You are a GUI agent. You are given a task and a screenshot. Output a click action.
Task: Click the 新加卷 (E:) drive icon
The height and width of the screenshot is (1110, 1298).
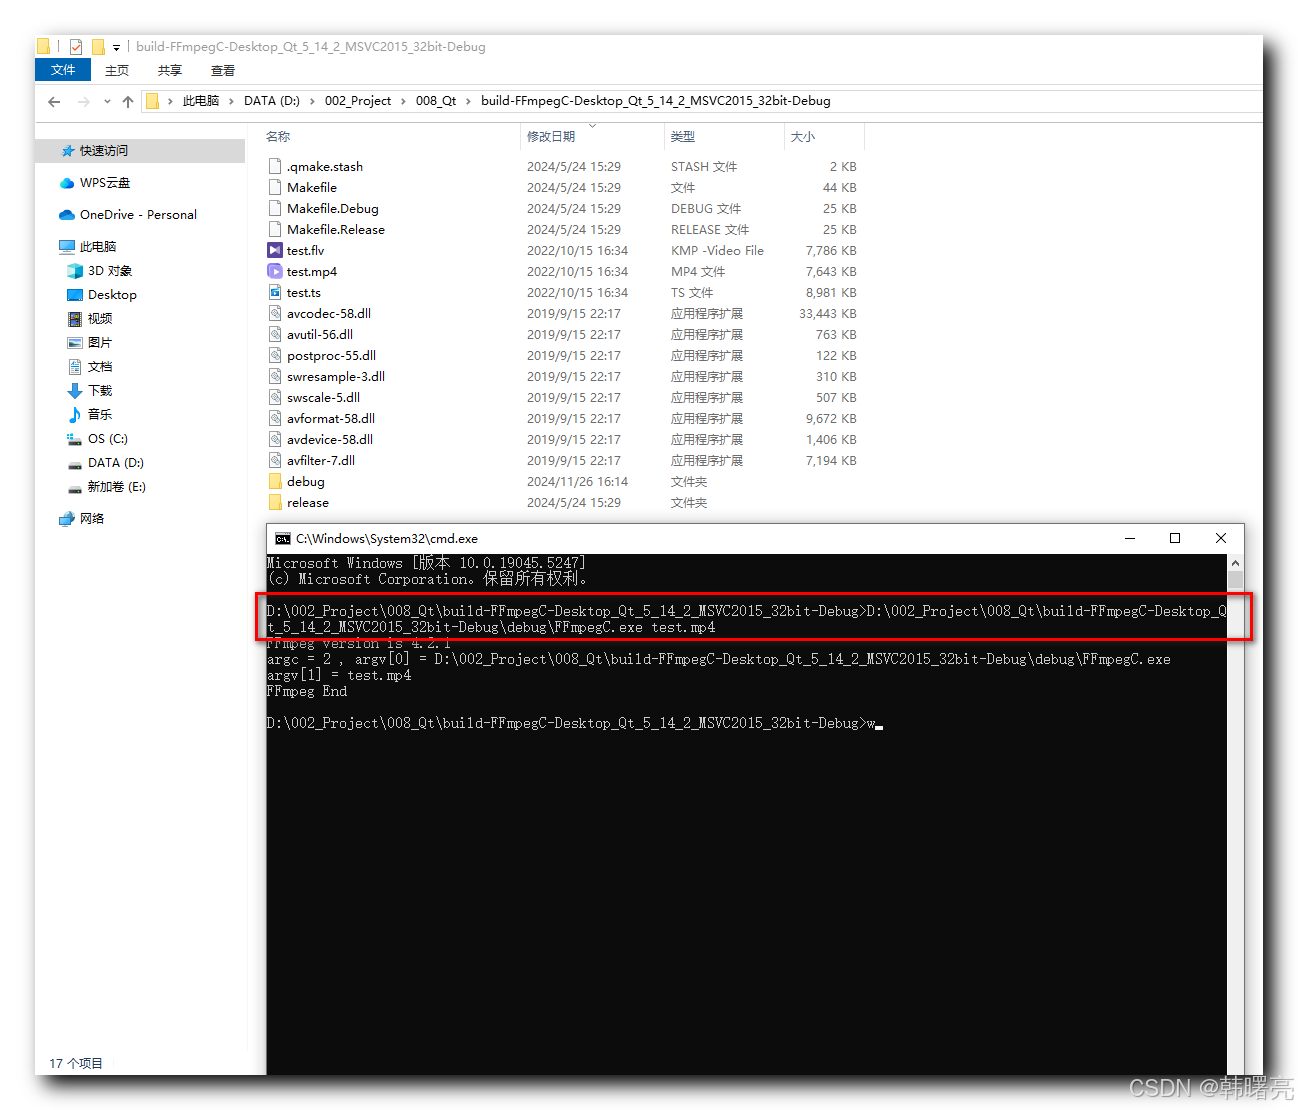pos(75,487)
